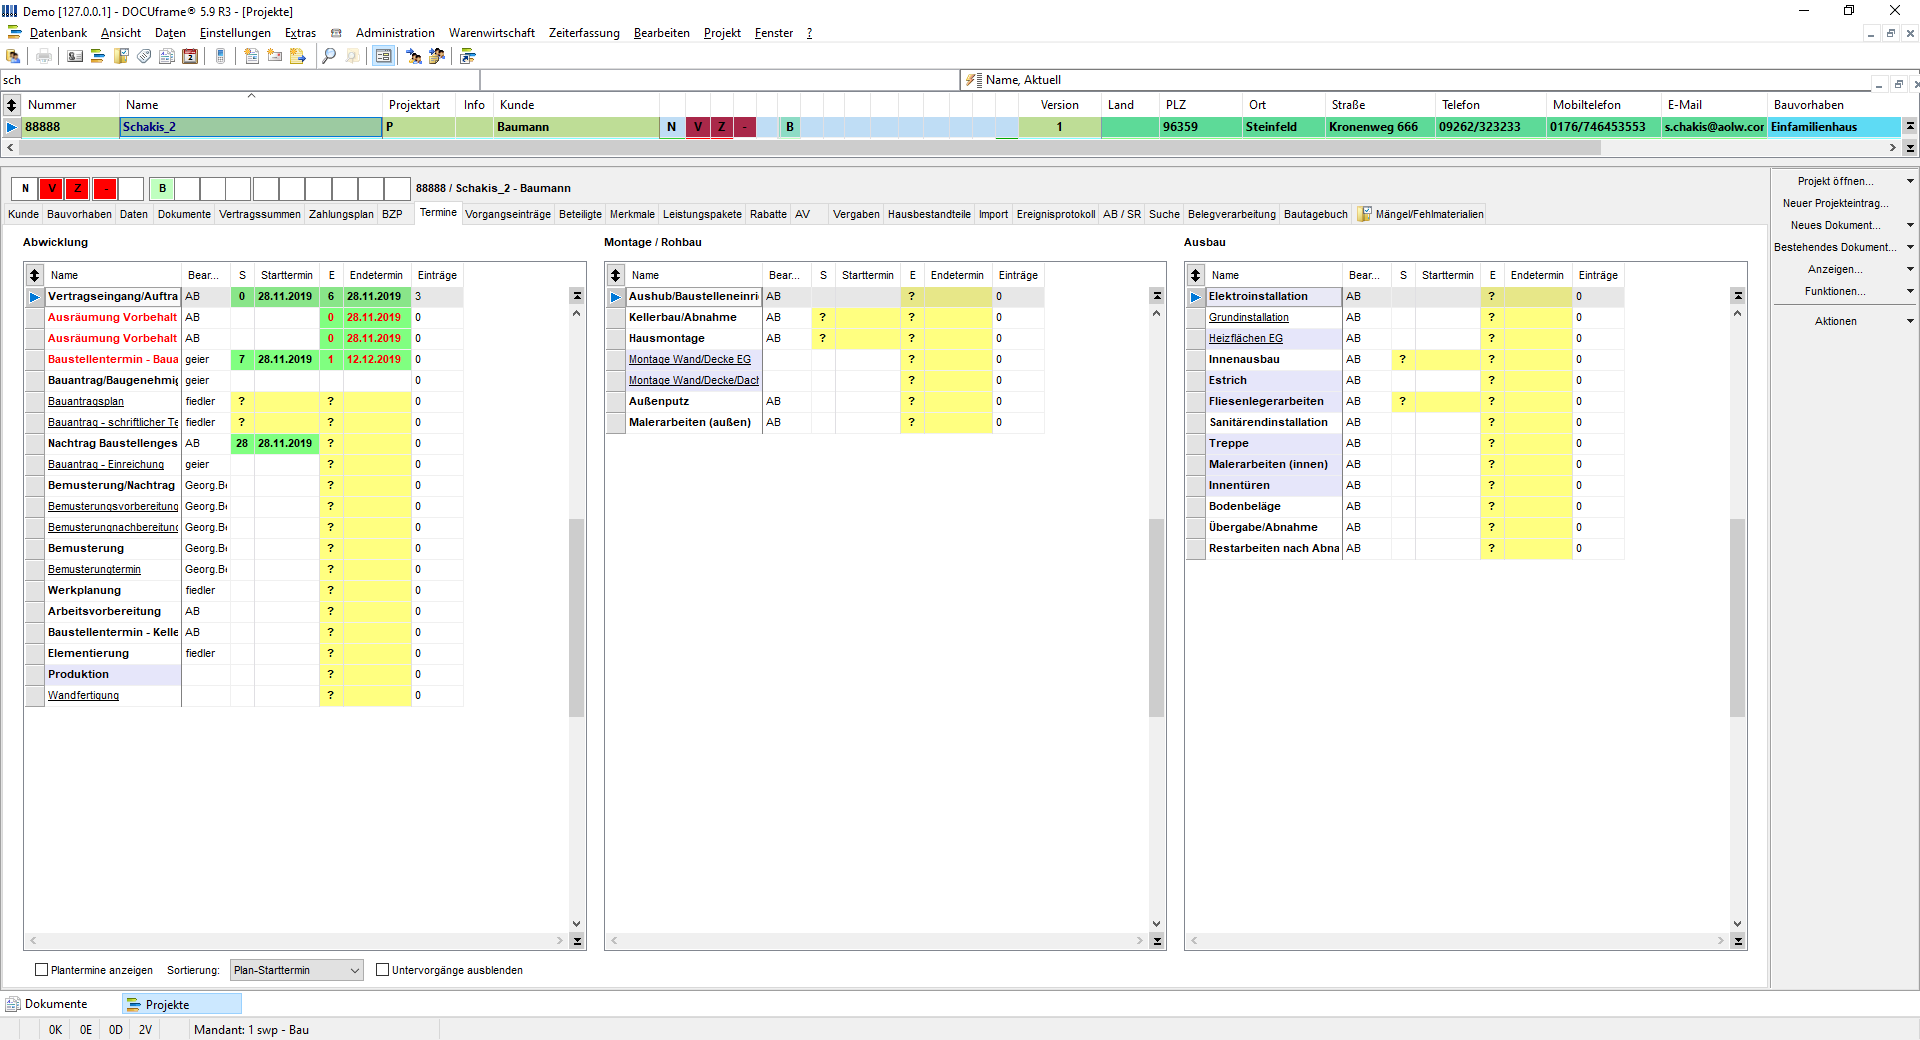The height and width of the screenshot is (1040, 1920).
Task: Toggle Z status cell in project row 88888
Action: [721, 127]
